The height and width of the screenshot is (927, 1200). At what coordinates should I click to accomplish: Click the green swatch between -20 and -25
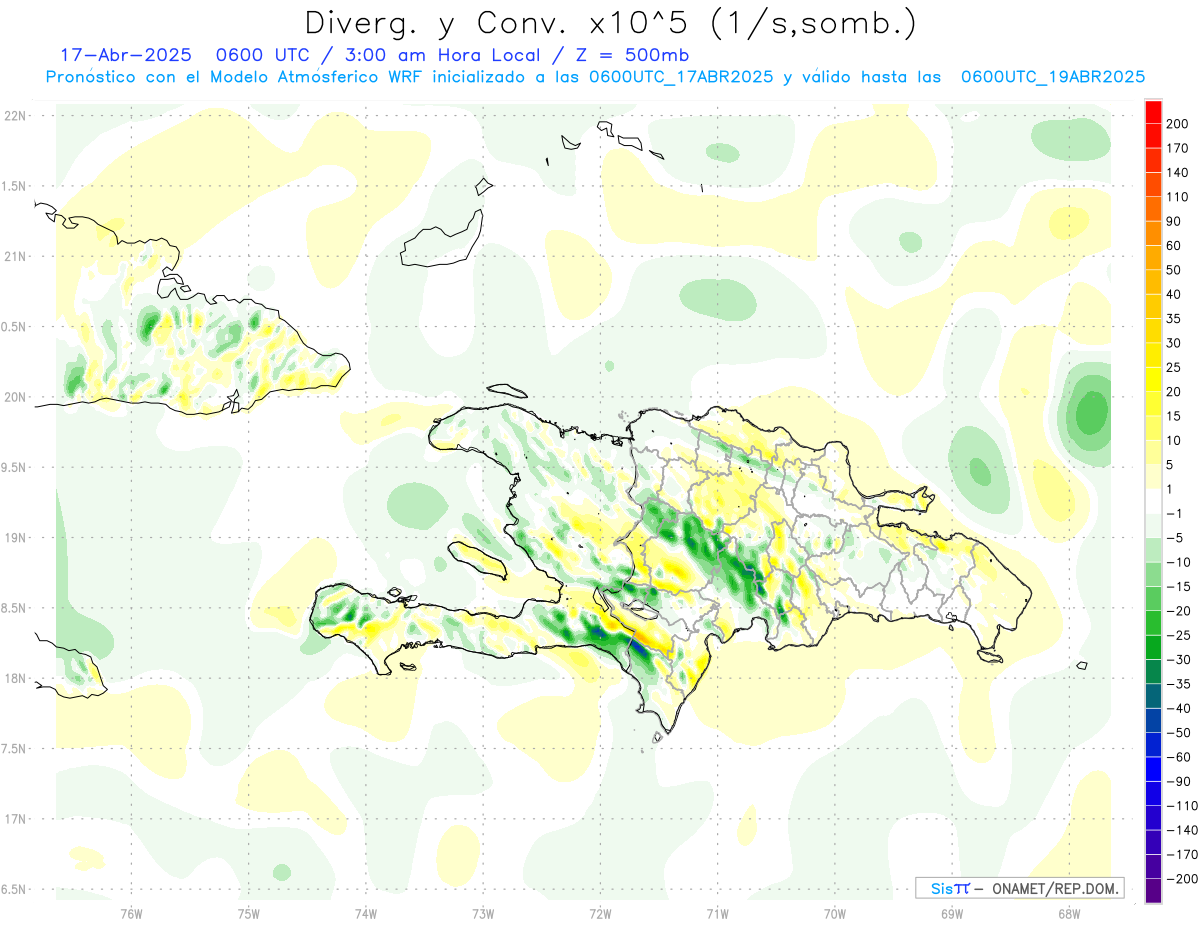tap(1154, 623)
